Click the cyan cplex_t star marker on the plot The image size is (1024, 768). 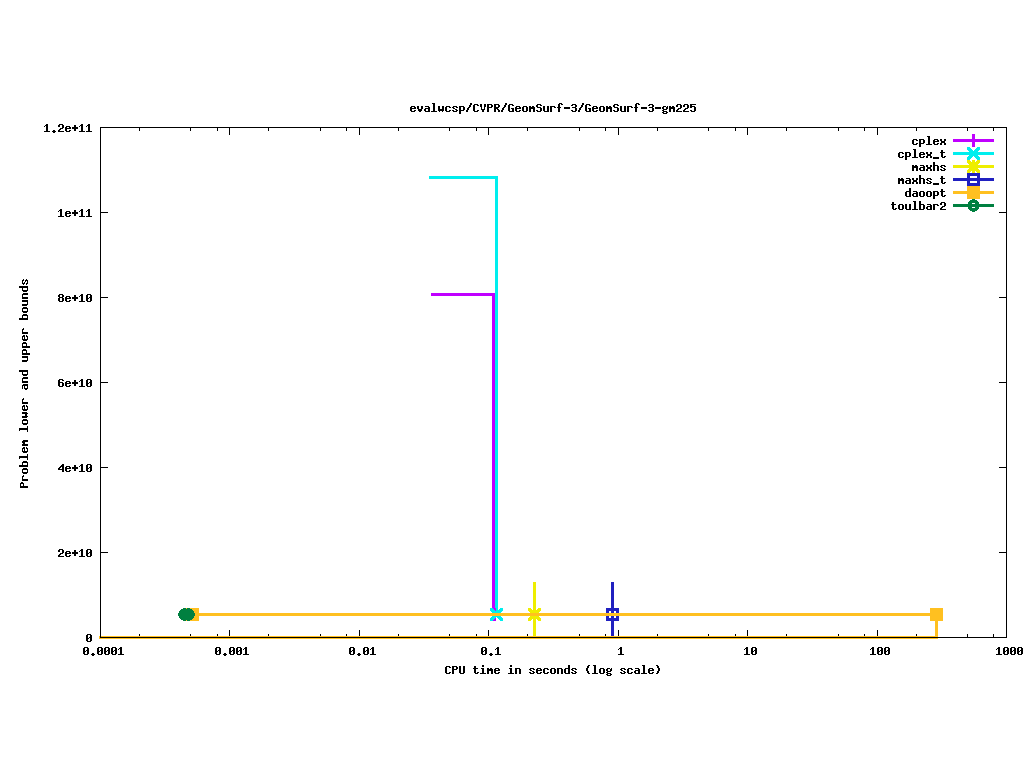[x=496, y=614]
